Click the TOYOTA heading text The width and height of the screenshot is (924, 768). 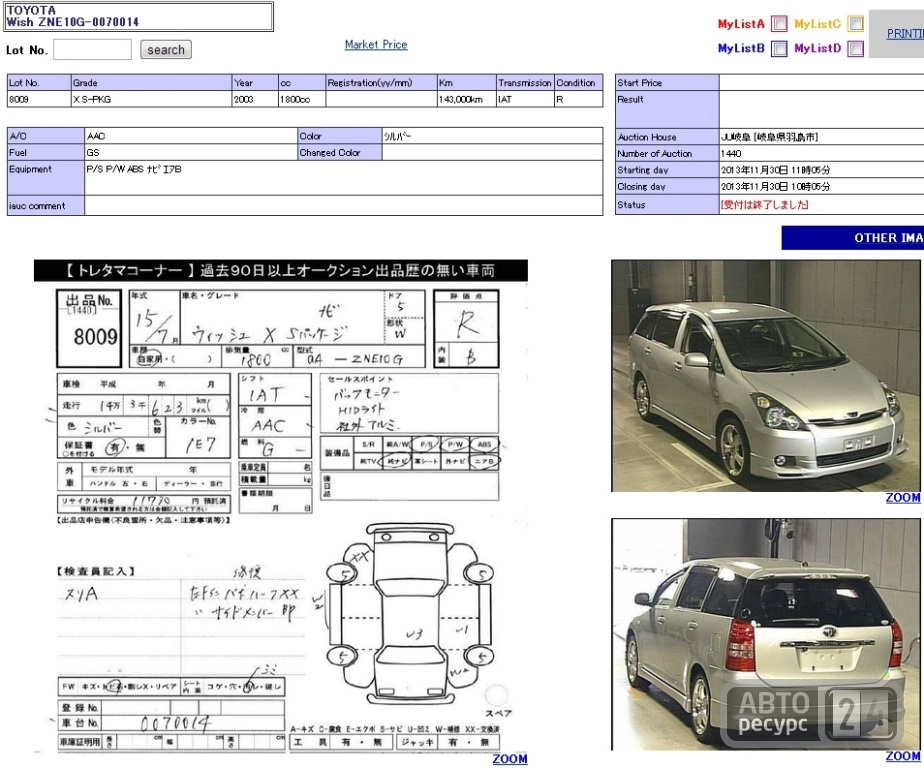pos(31,10)
